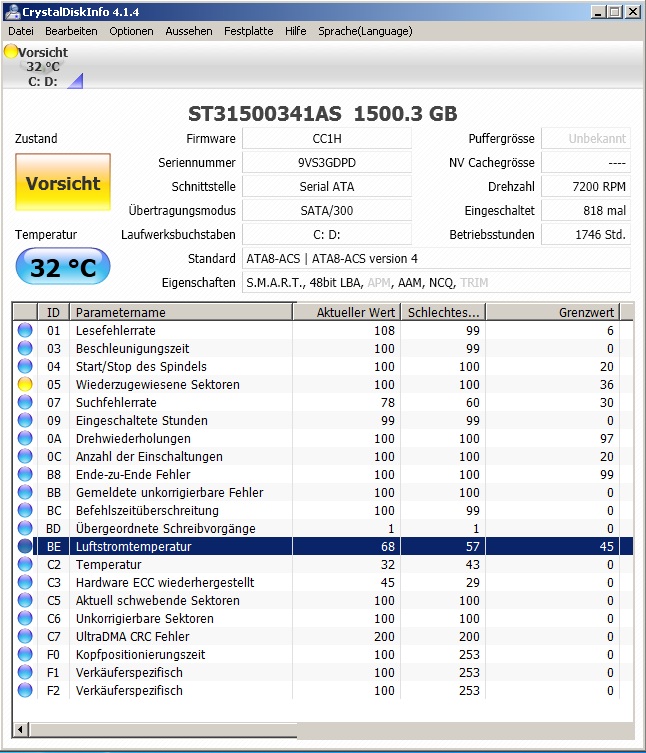Viewport: 646px width, 753px height.
Task: Click the yellow disk status circle at top
Action: (11, 51)
